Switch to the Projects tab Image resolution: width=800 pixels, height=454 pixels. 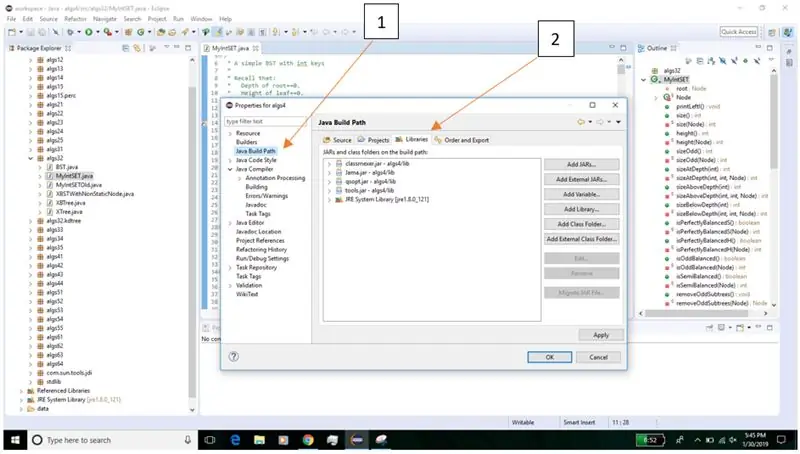pos(373,140)
